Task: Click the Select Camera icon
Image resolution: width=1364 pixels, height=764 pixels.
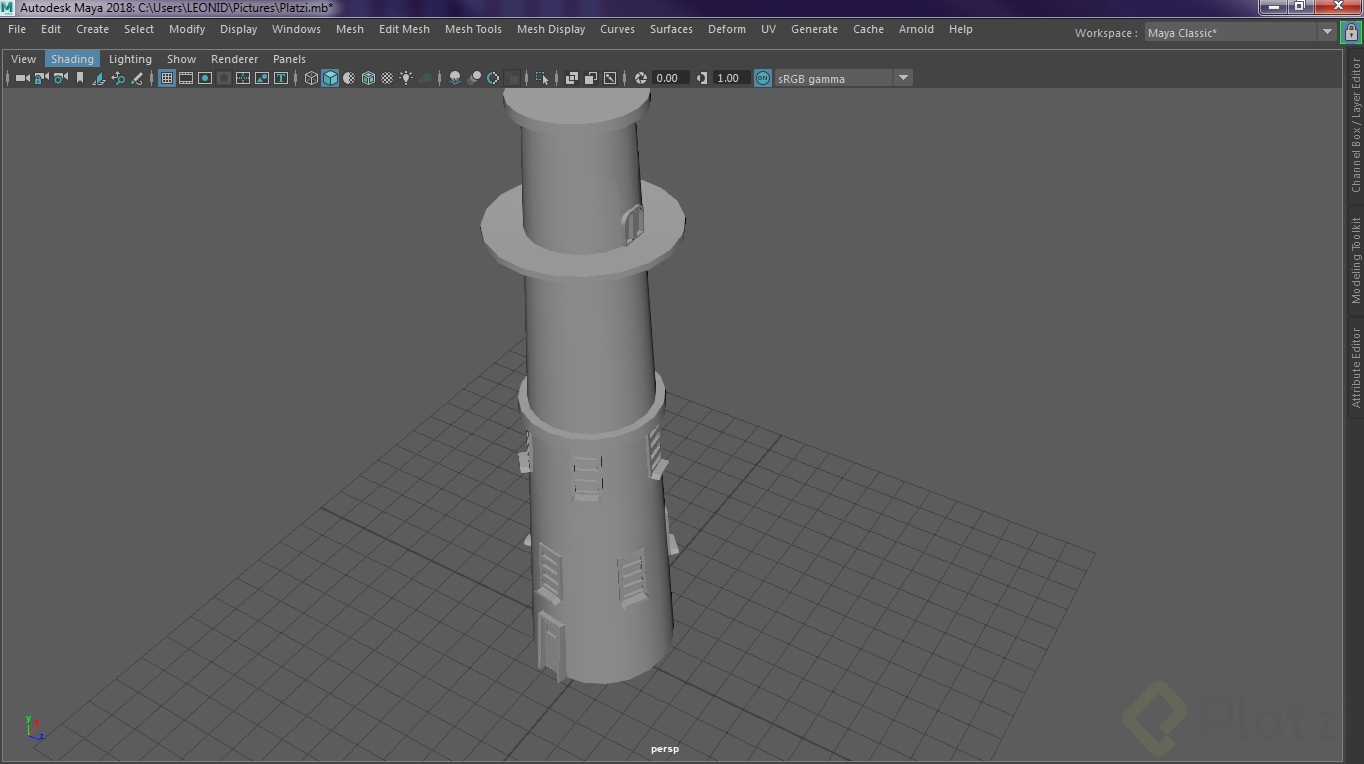Action: tap(21, 78)
